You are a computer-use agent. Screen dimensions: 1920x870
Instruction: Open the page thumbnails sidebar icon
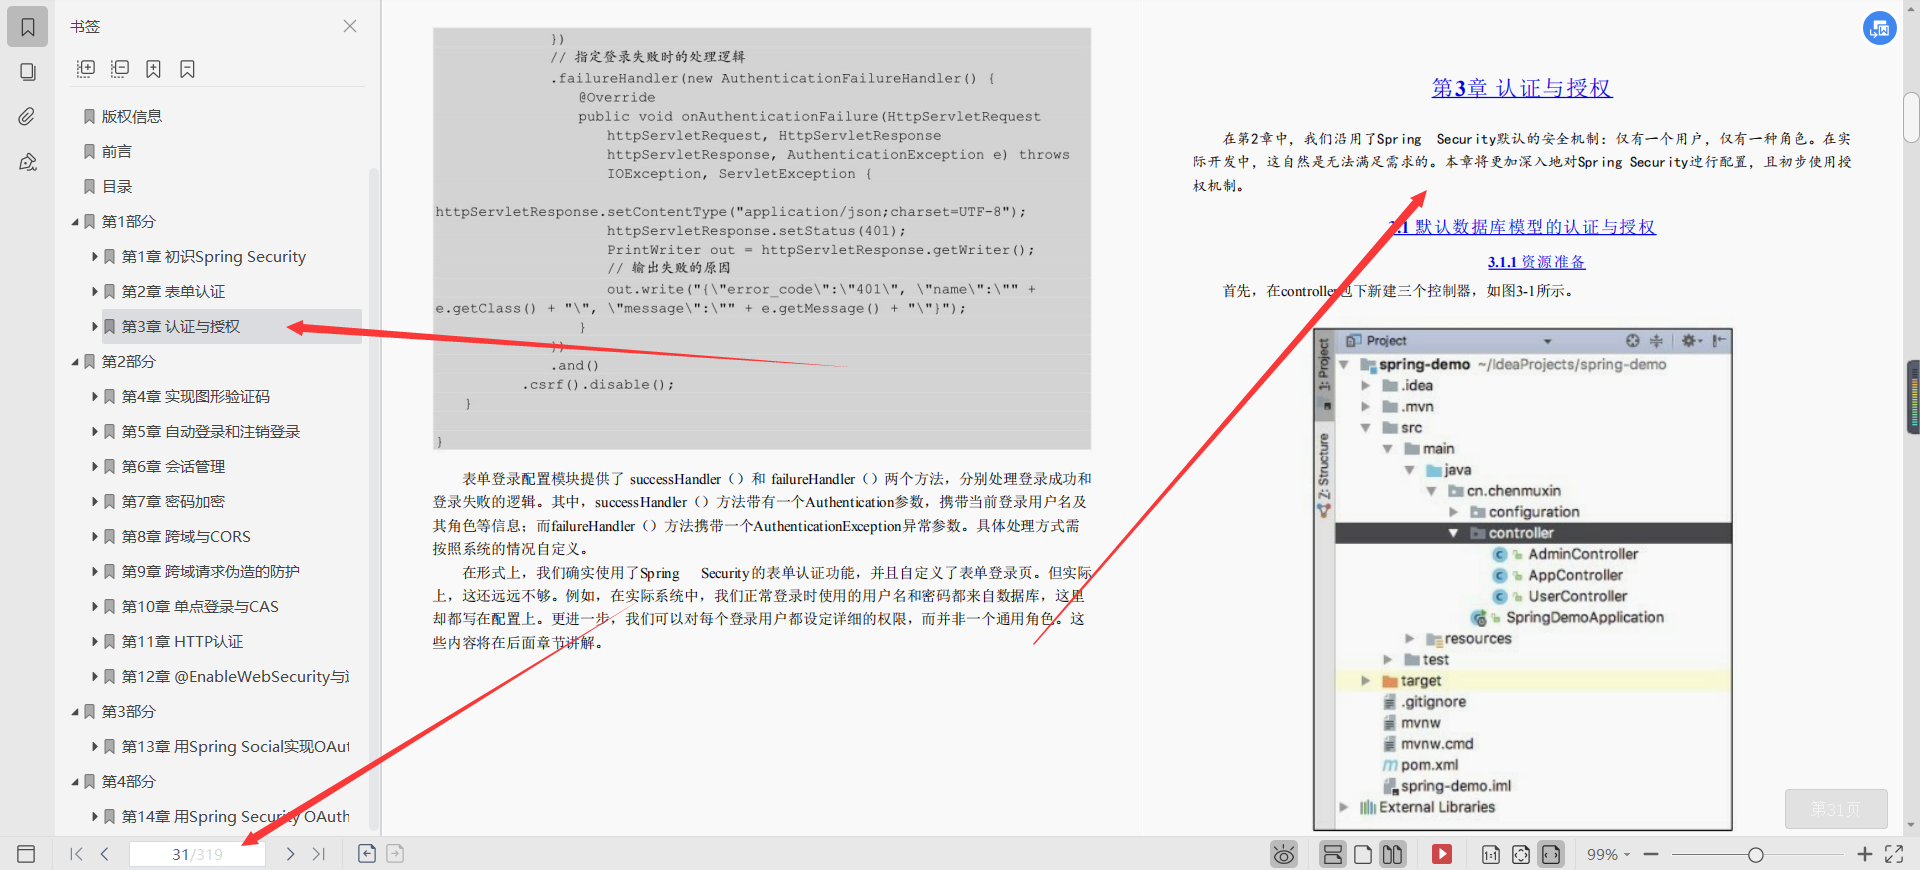(x=28, y=72)
